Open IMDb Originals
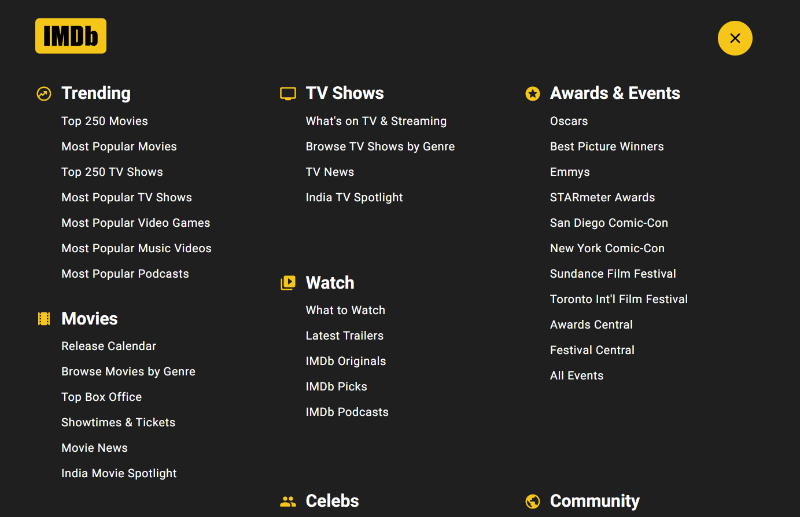The height and width of the screenshot is (517, 800). click(x=346, y=361)
